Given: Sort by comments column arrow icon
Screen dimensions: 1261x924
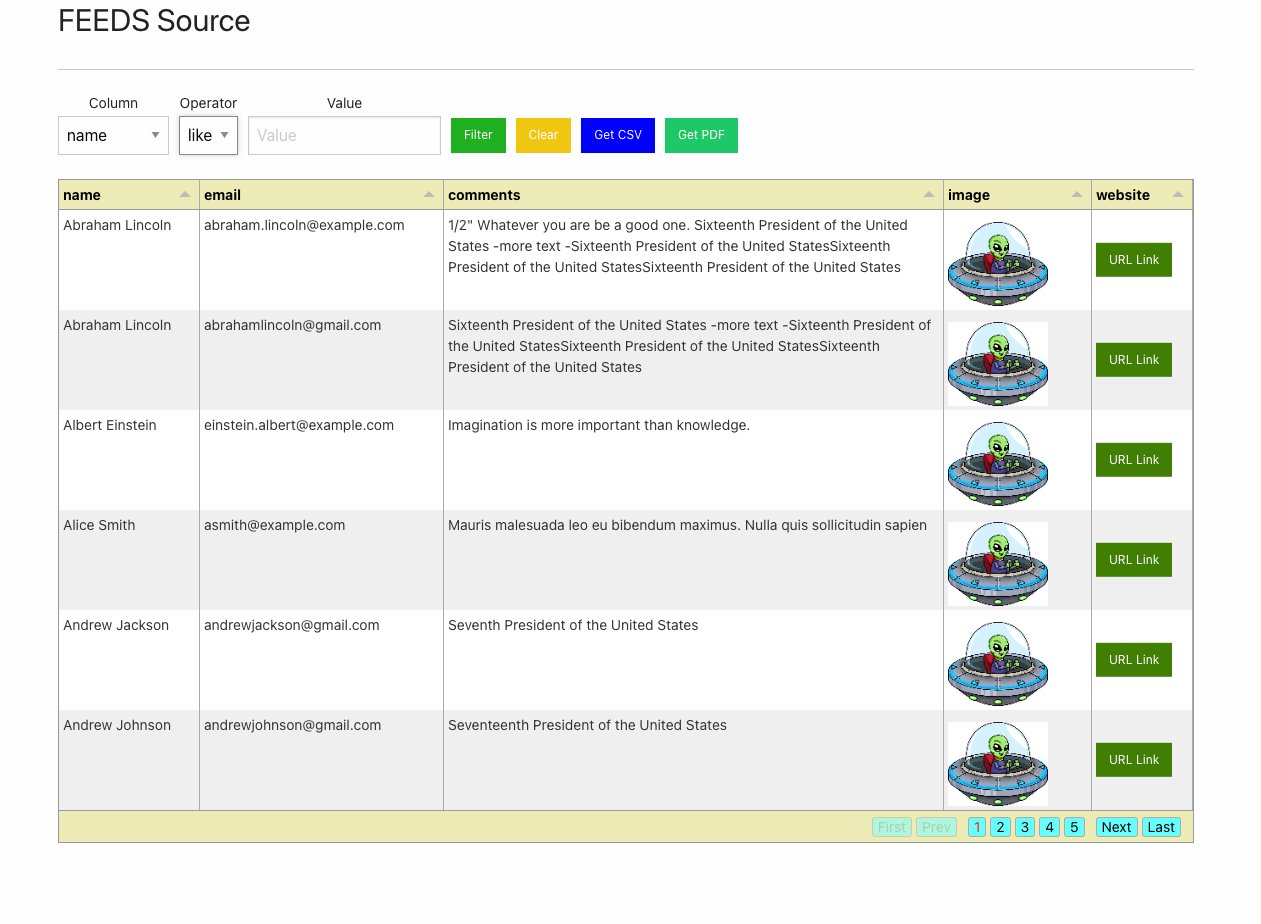Looking at the screenshot, I should (x=929, y=195).
